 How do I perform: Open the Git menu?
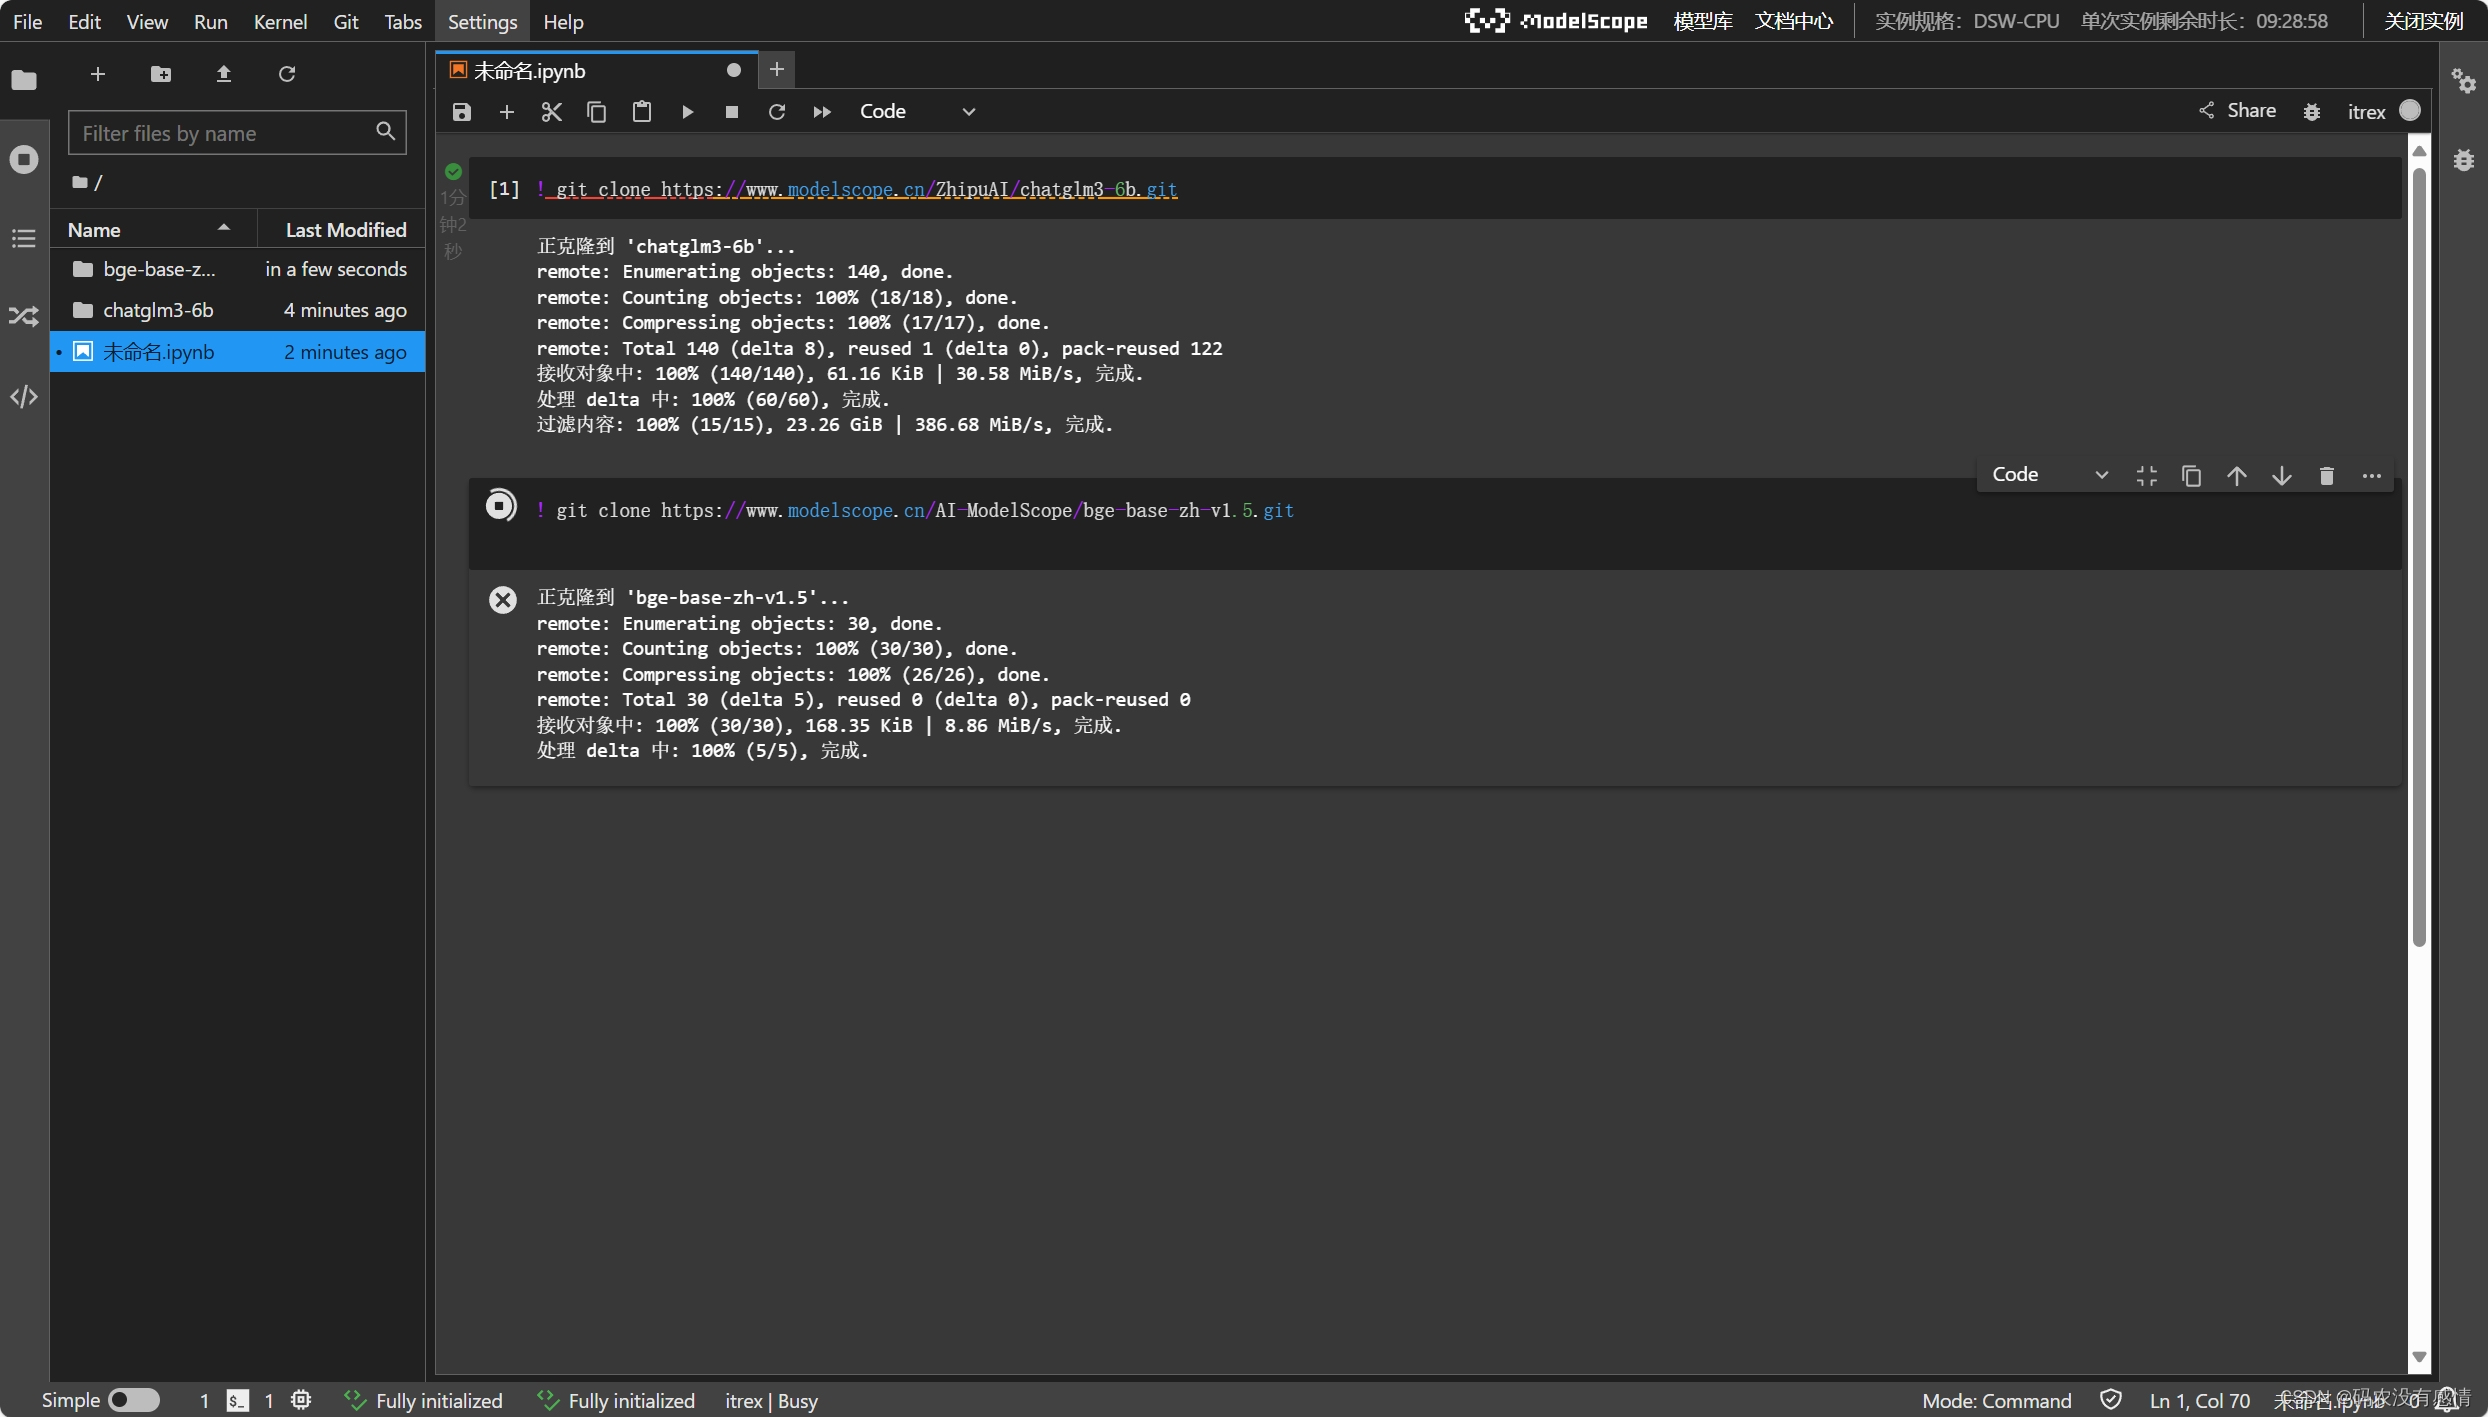(345, 21)
